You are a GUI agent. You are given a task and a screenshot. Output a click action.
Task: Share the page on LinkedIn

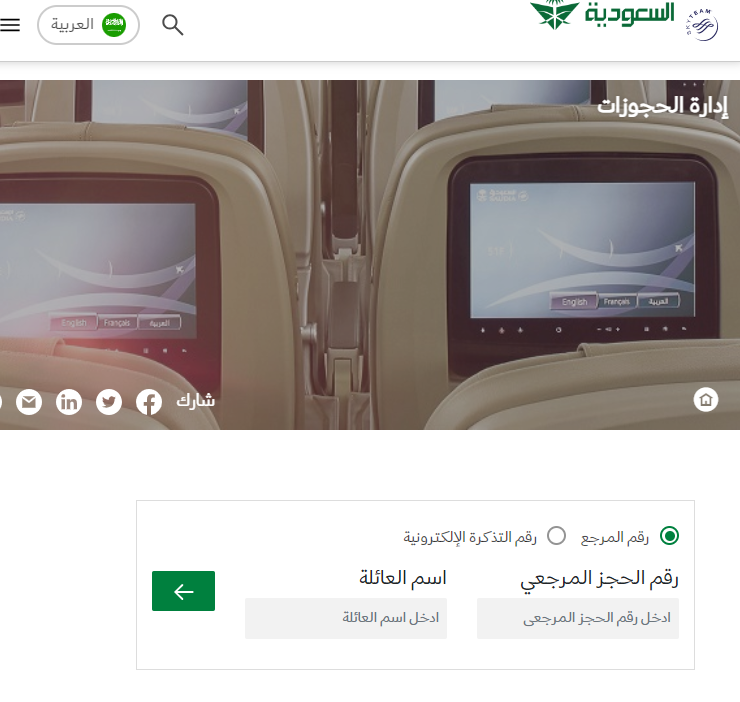[x=69, y=402]
